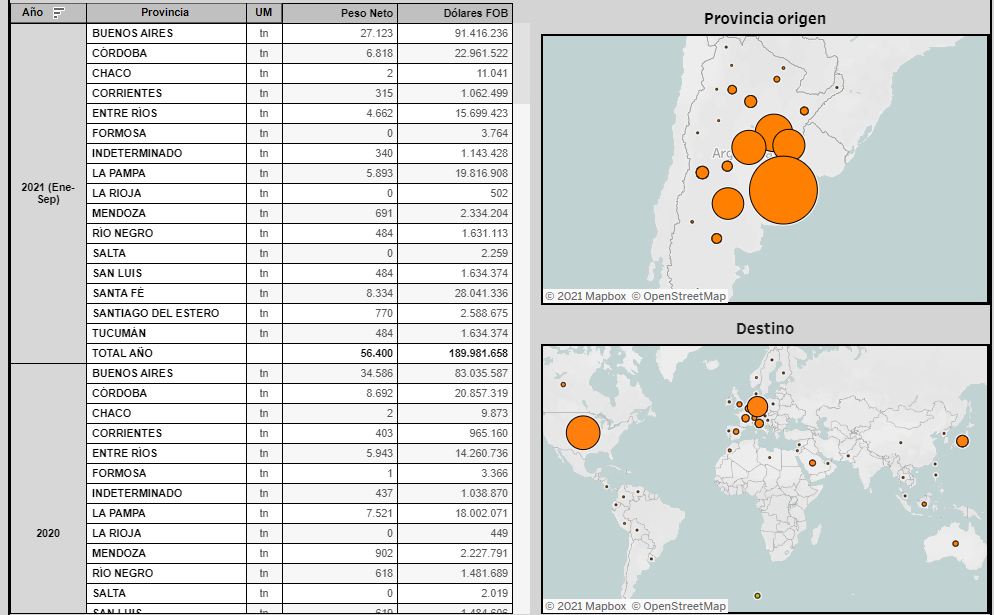Viewport: 994px width, 615px height.
Task: Click SANTA FÉ province in 2021 rows
Action: click(x=119, y=293)
